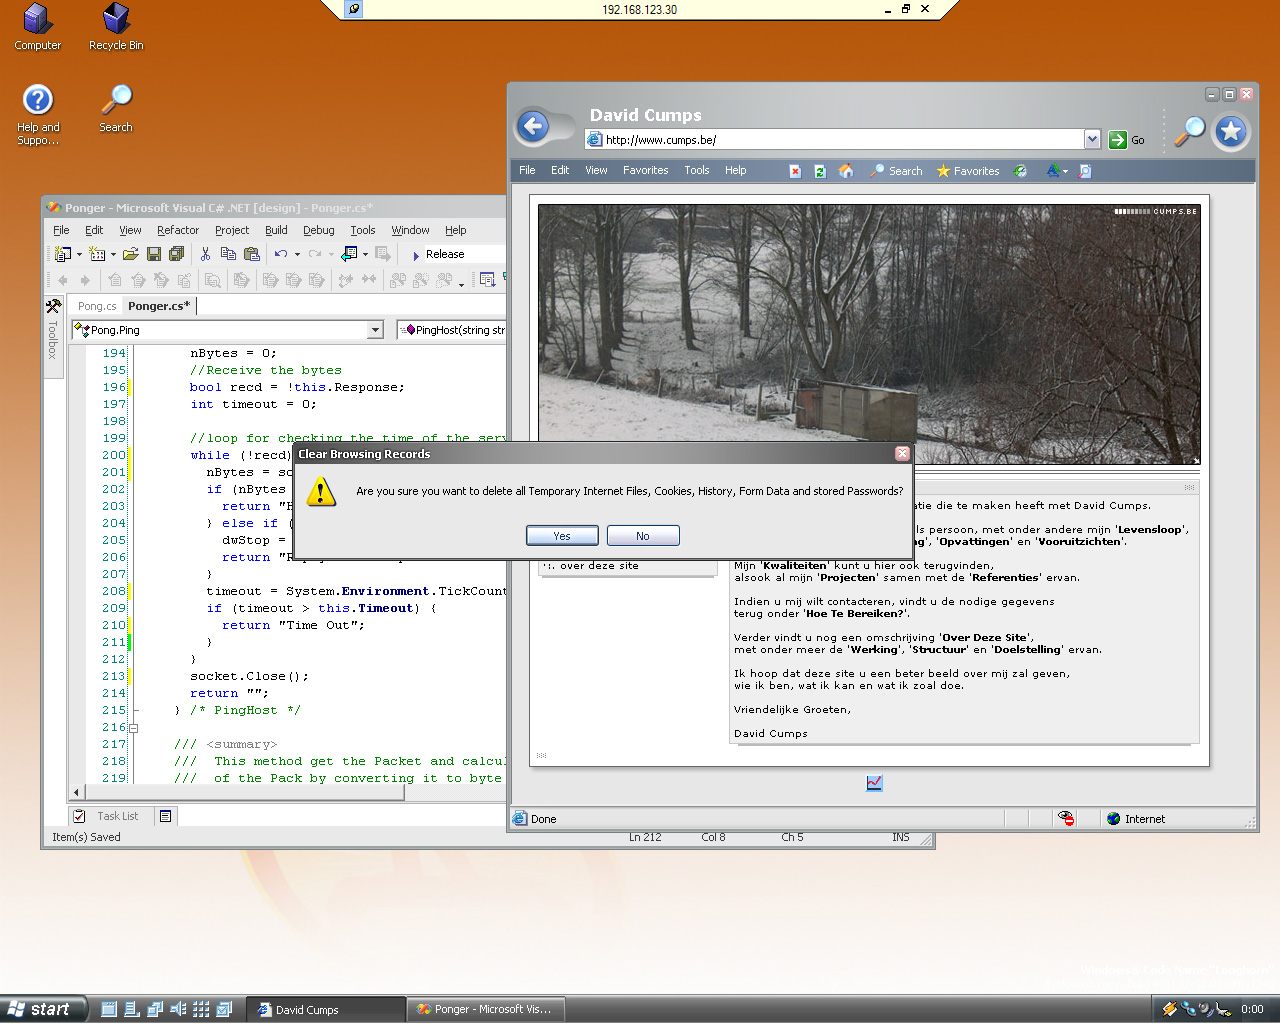
Task: Click the blue star favorites icon in browser header
Action: [1231, 131]
